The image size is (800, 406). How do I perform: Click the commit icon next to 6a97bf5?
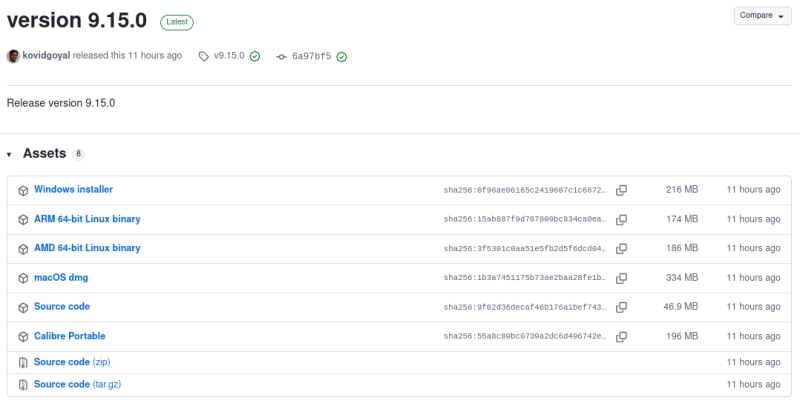(281, 57)
